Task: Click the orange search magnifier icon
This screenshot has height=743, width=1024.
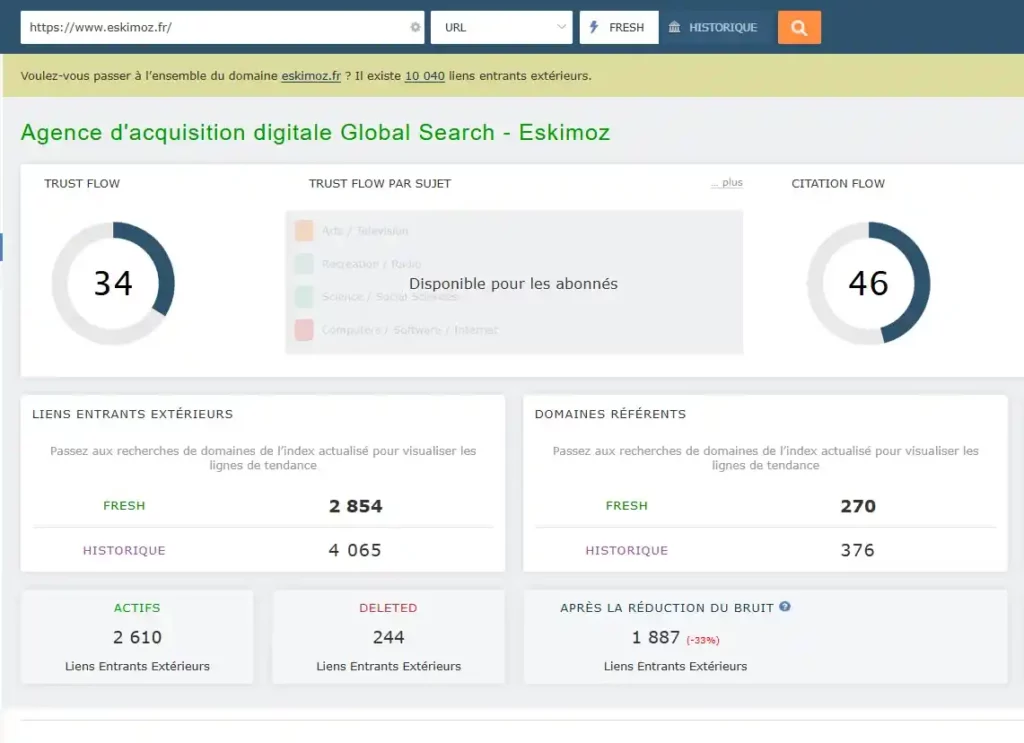Action: pos(797,27)
